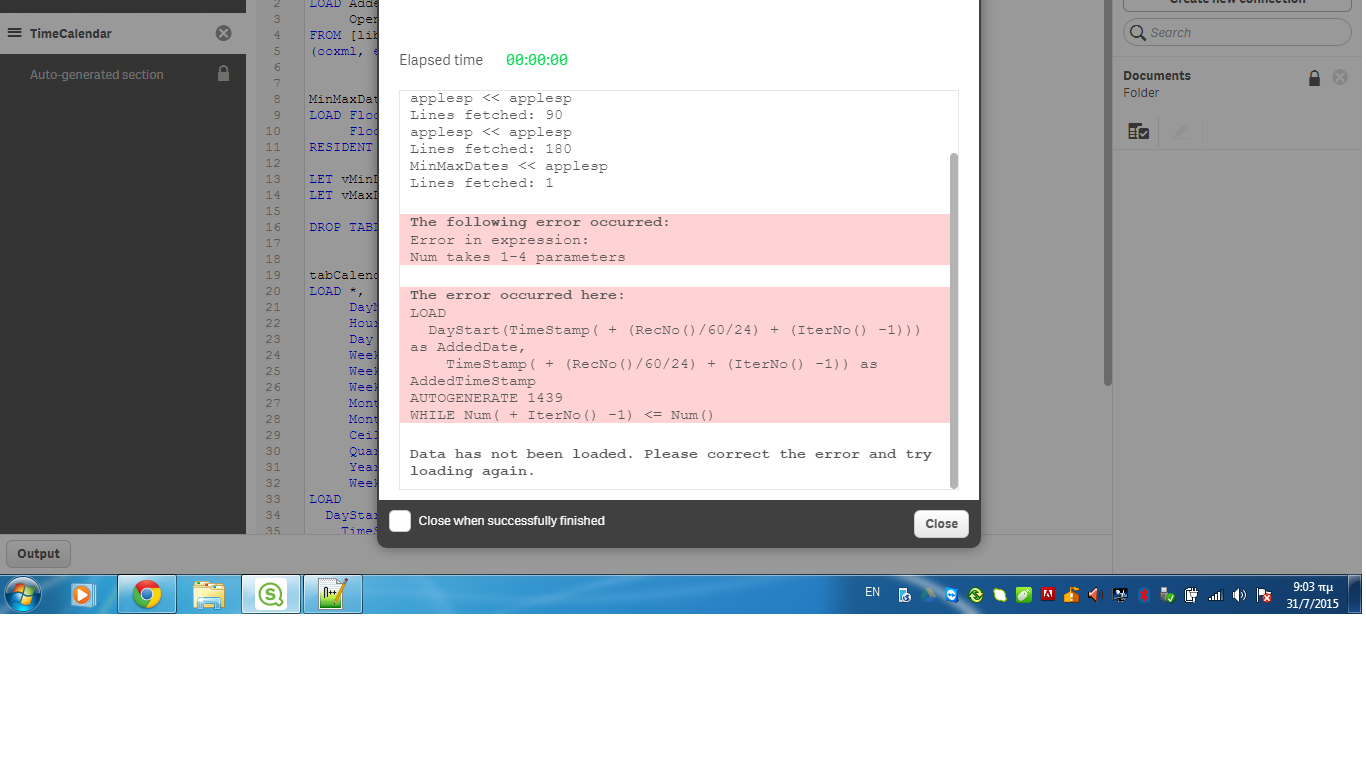Image resolution: width=1366 pixels, height=768 pixels.
Task: Click the Bluetooth tray icon
Action: click(1144, 594)
